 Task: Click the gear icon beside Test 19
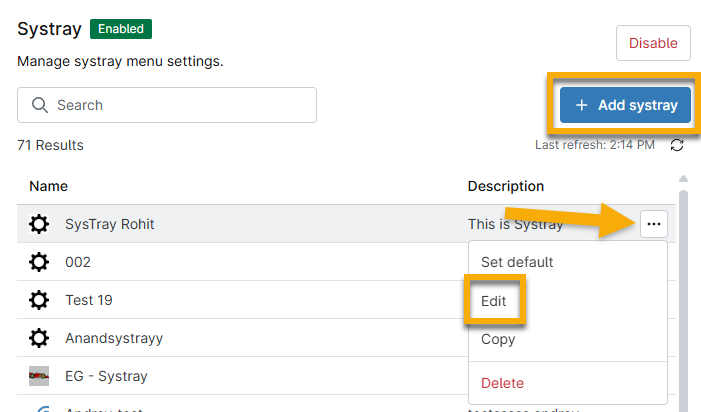(39, 300)
